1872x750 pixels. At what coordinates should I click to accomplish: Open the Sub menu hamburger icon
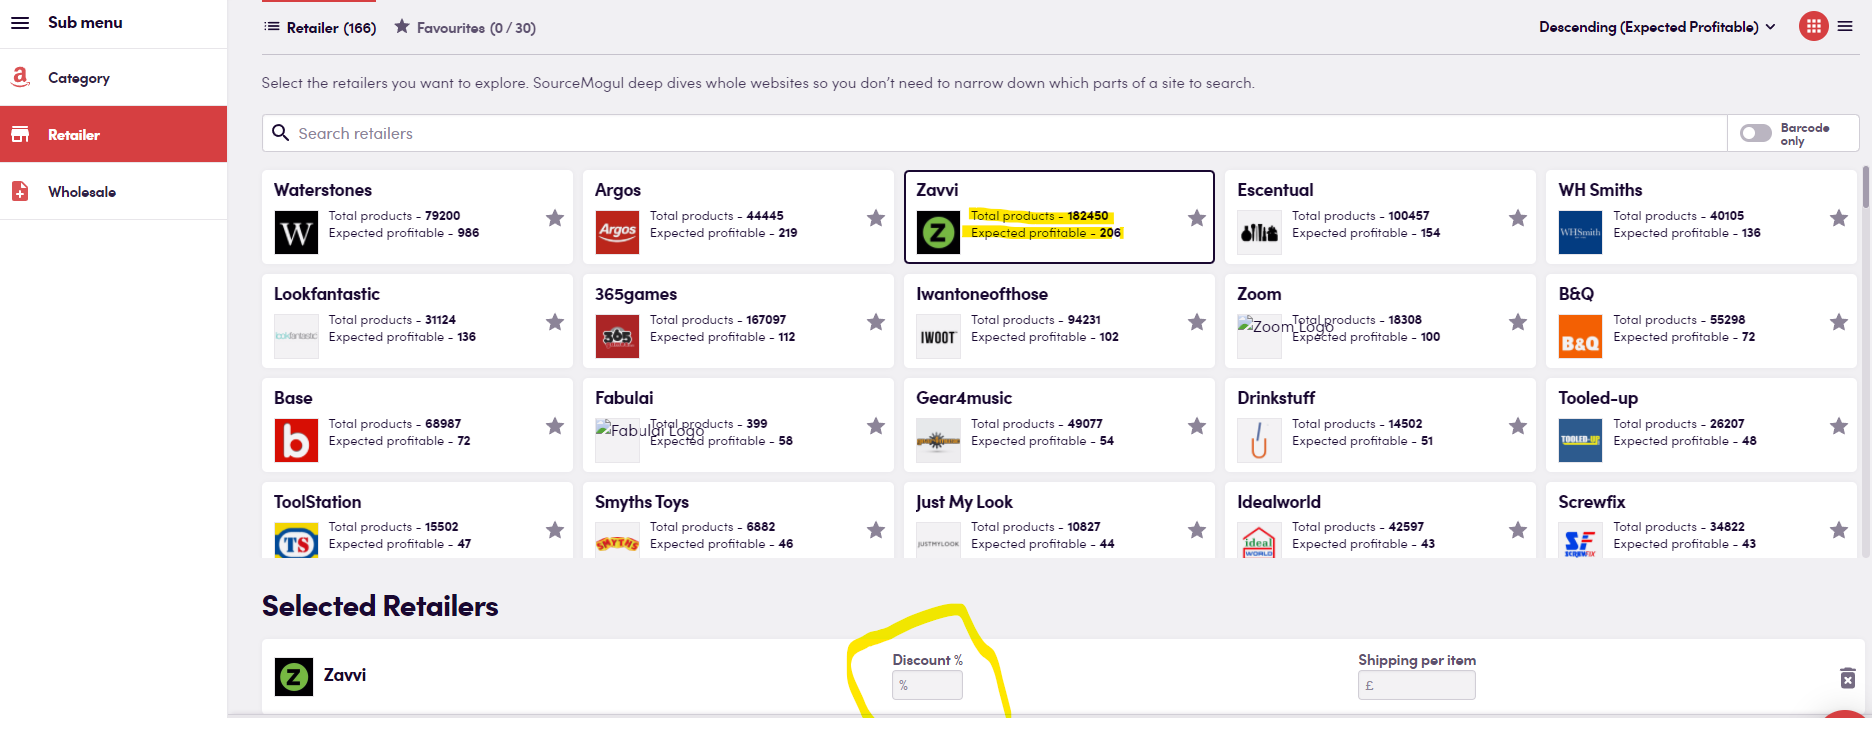20,22
